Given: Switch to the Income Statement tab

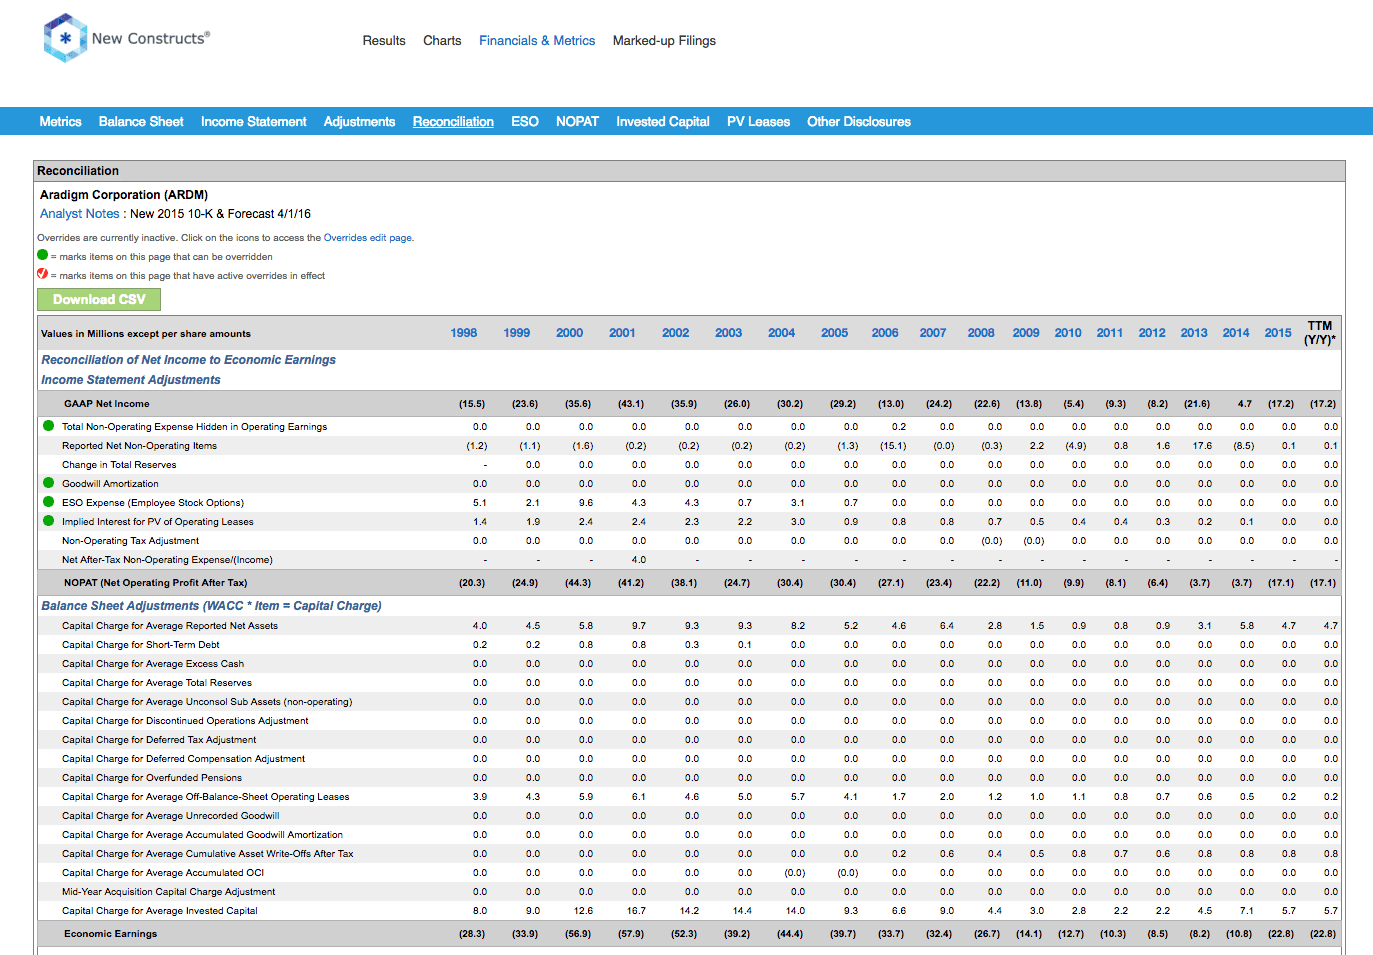Looking at the screenshot, I should (x=254, y=122).
